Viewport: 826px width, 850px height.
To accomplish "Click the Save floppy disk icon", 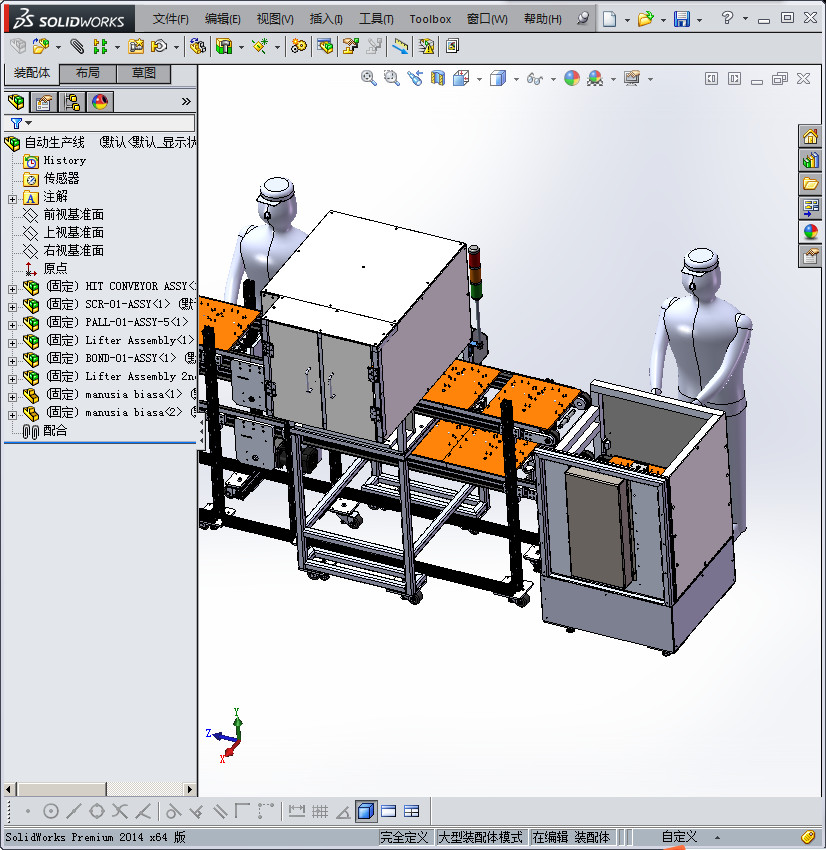I will [682, 19].
